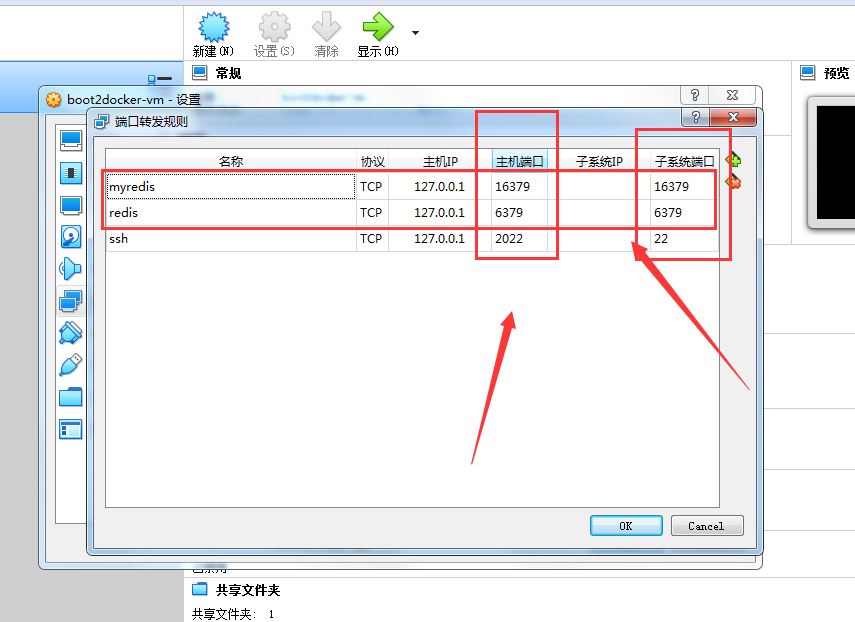This screenshot has width=855, height=622.
Task: Click host IP 127.0.0.1 in myredis row
Action: 439,186
